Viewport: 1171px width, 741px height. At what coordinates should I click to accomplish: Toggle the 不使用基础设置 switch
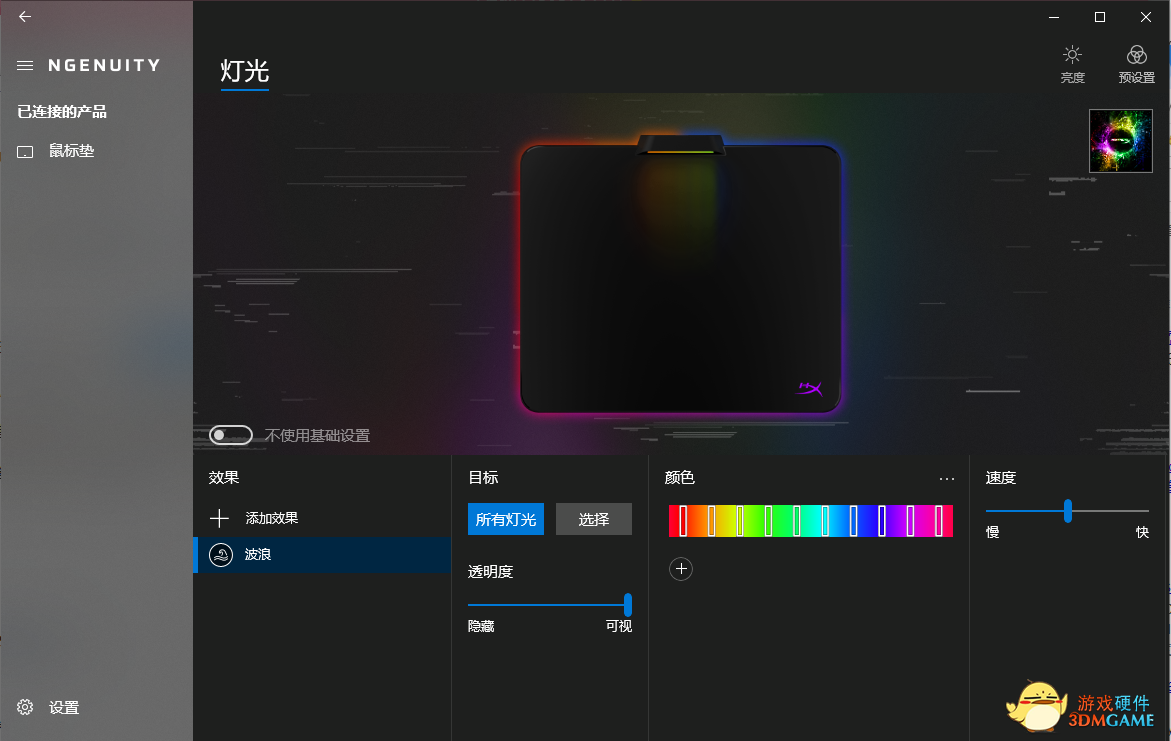click(231, 435)
